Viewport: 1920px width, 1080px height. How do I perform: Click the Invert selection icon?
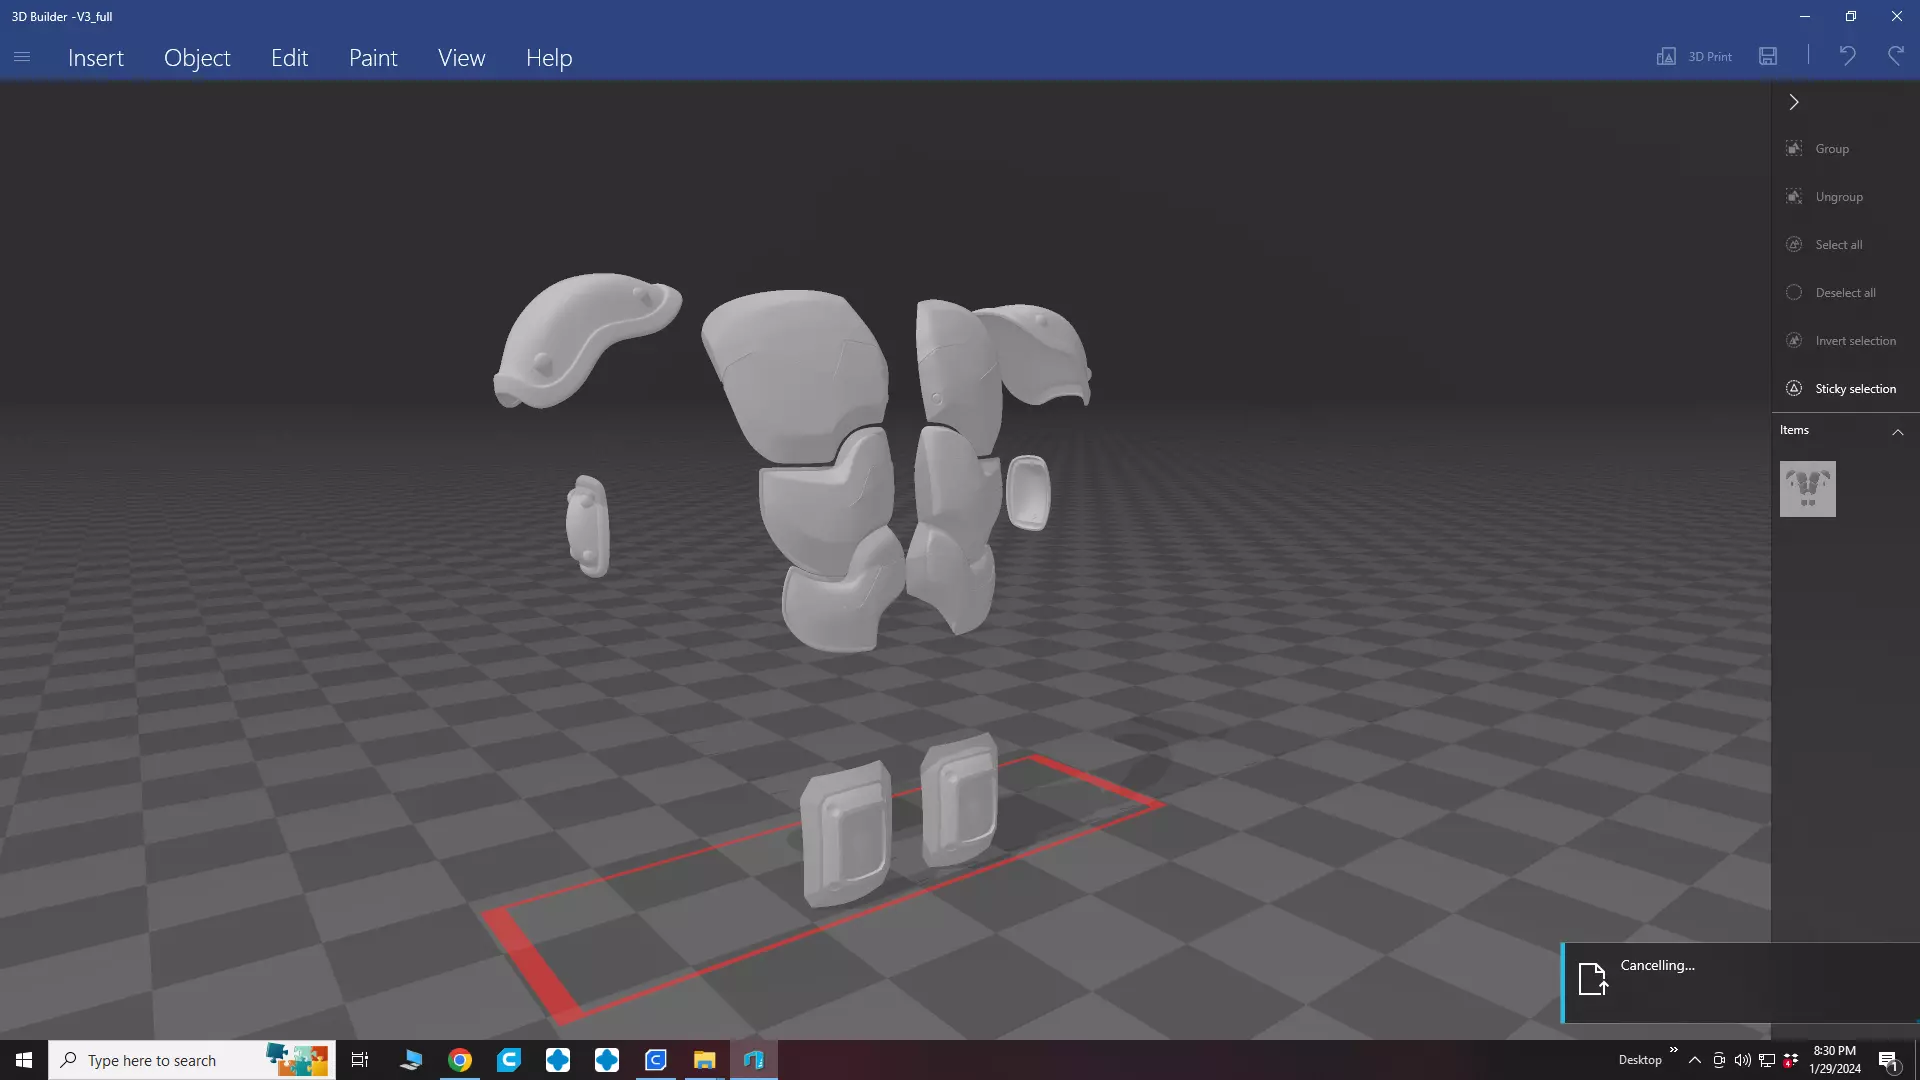pyautogui.click(x=1794, y=341)
